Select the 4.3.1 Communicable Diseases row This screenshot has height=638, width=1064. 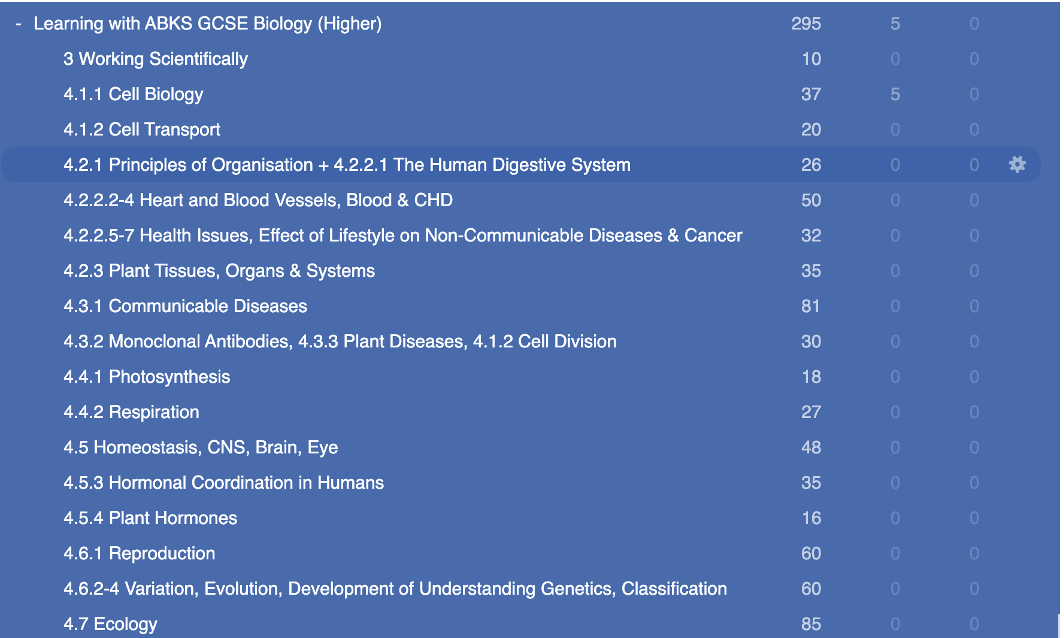click(182, 306)
